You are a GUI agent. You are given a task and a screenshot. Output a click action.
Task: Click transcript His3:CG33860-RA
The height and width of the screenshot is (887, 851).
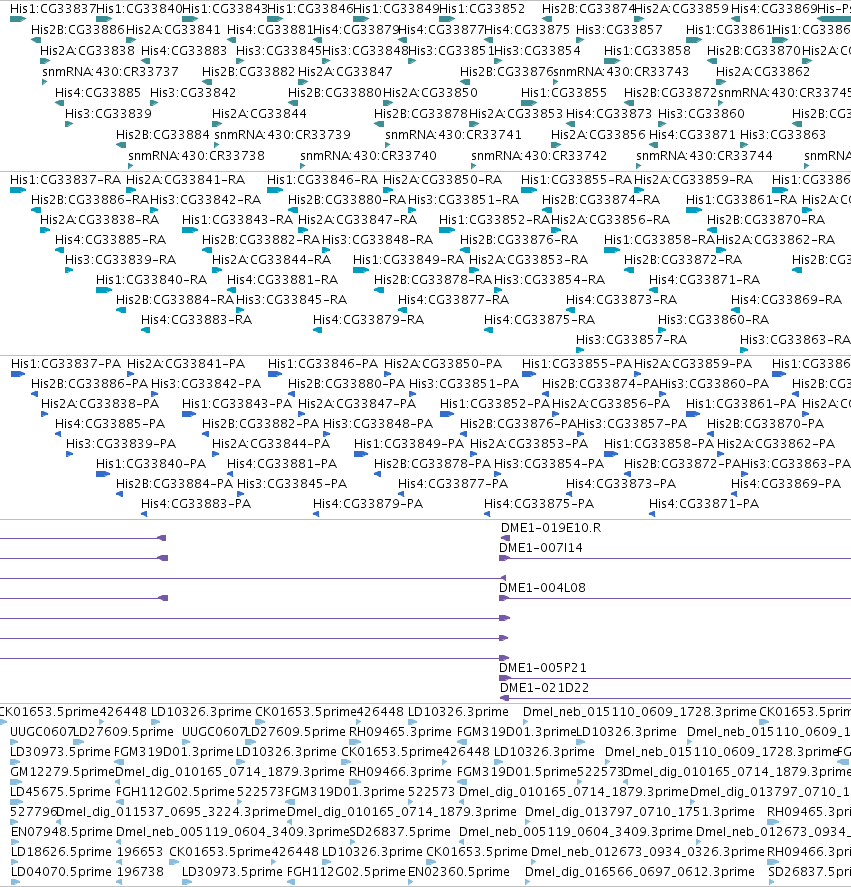(x=714, y=320)
